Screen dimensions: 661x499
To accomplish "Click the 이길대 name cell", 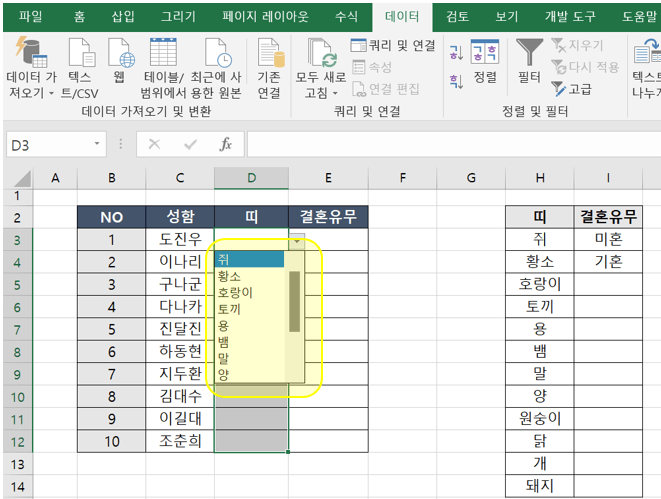I will [180, 419].
